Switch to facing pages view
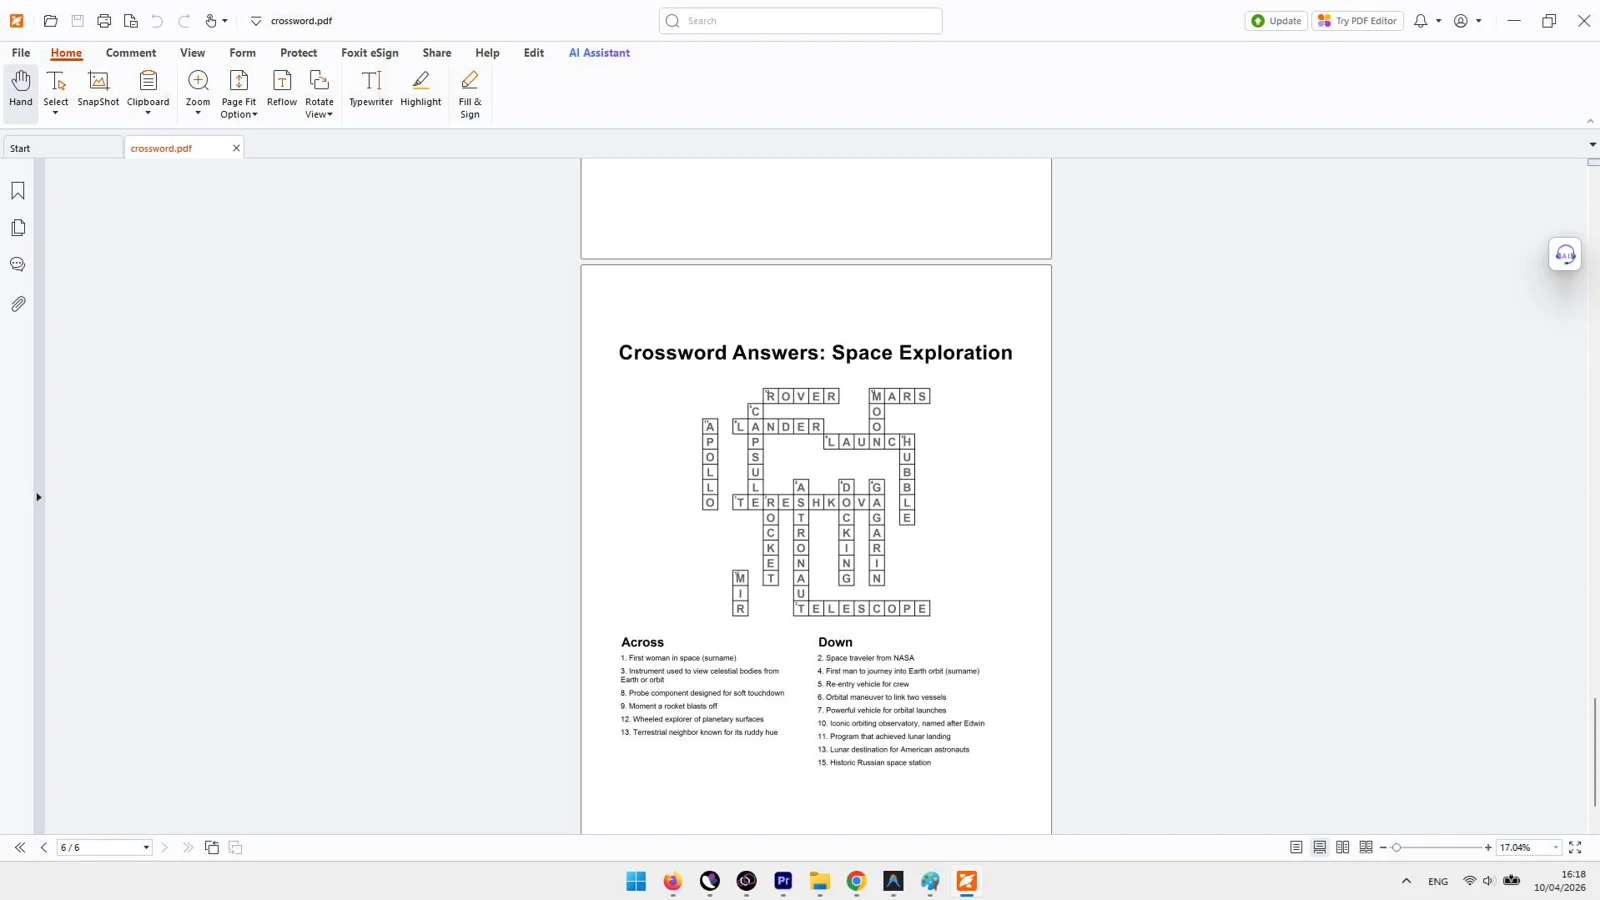The width and height of the screenshot is (1600, 900). (x=1343, y=848)
